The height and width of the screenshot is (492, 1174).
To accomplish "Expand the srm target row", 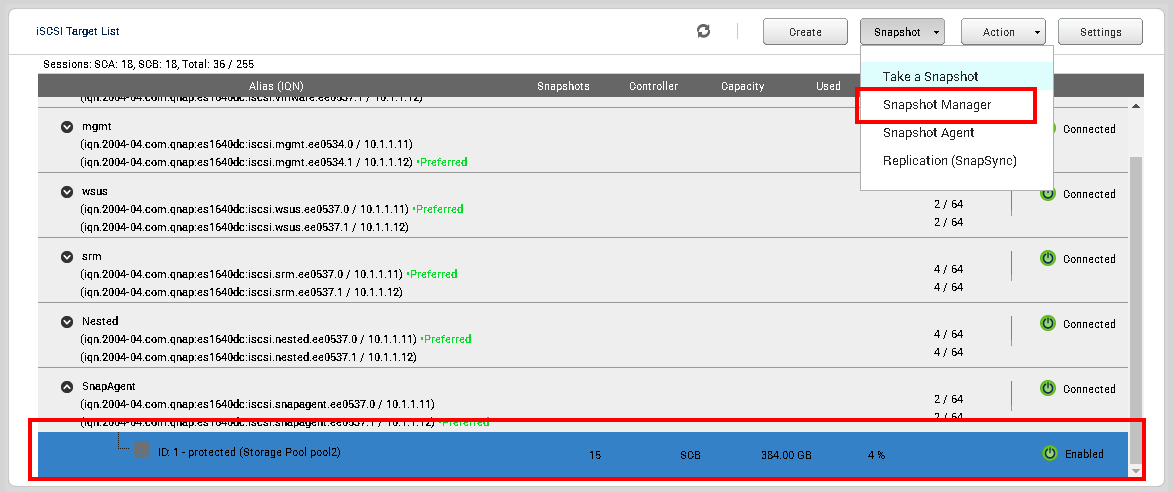I will (x=67, y=257).
